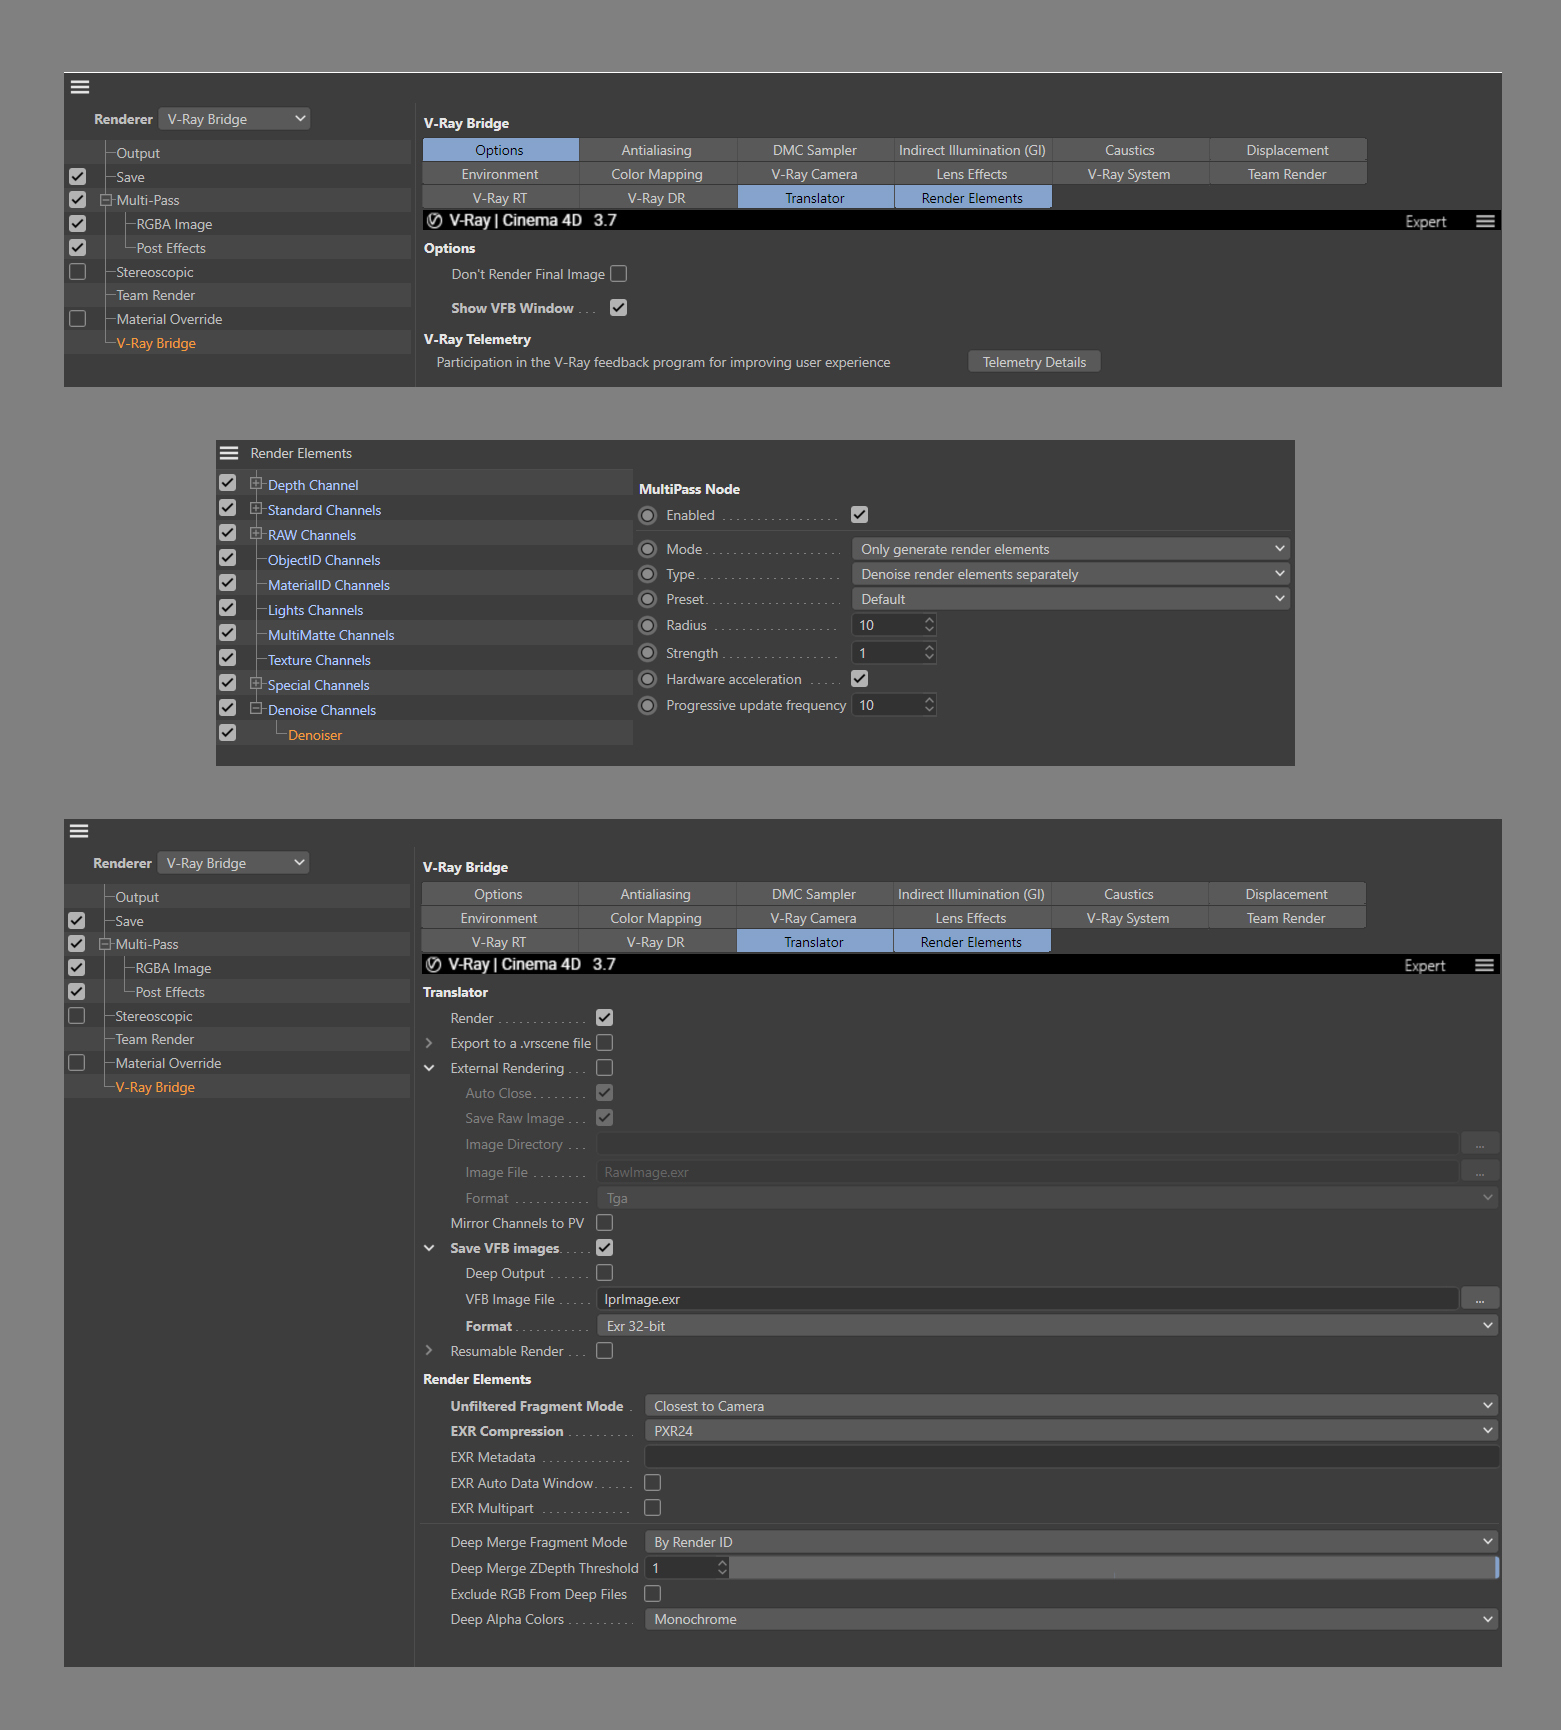Collapse External Rendering section
Screen dimensions: 1561x1730
(x=429, y=1068)
